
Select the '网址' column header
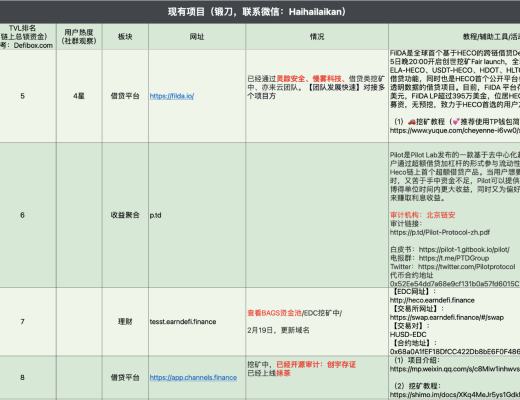pyautogui.click(x=197, y=37)
